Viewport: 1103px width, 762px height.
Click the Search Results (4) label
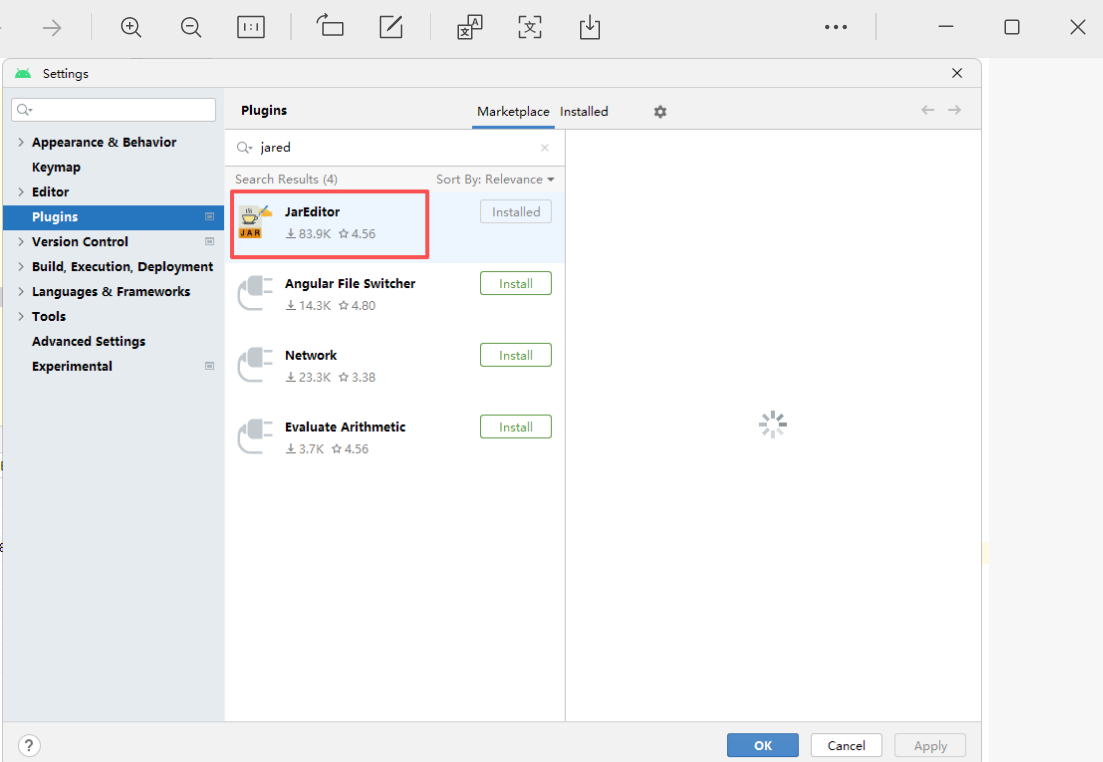pos(286,179)
